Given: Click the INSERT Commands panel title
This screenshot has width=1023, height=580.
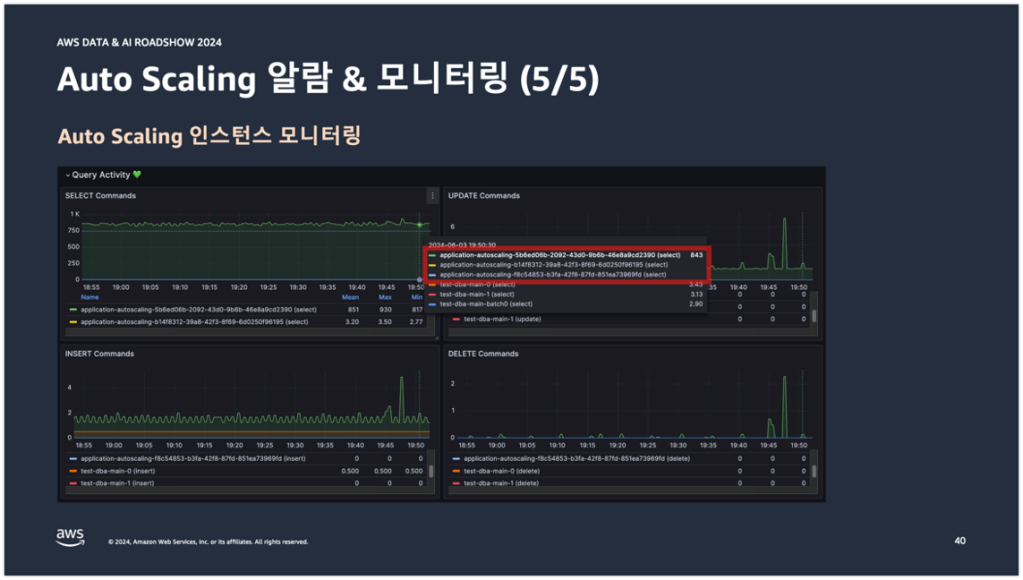Looking at the screenshot, I should pyautogui.click(x=100, y=354).
